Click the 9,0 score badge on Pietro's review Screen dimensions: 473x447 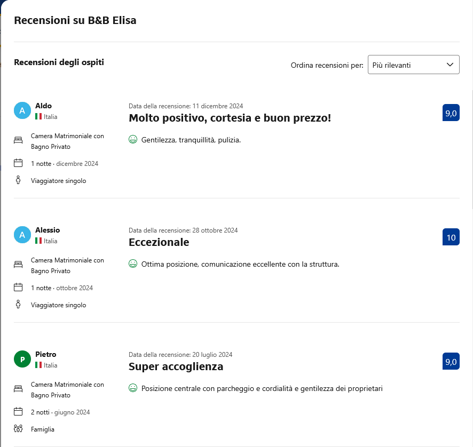[451, 361]
